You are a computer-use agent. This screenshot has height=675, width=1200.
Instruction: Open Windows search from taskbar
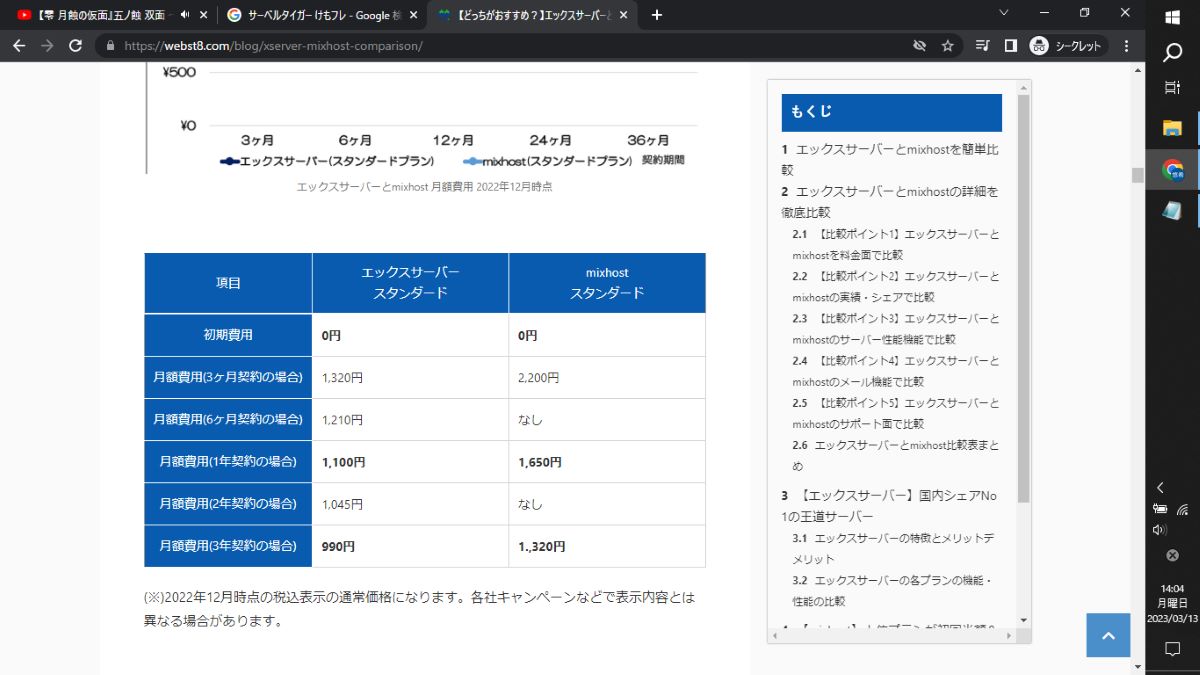[1172, 53]
